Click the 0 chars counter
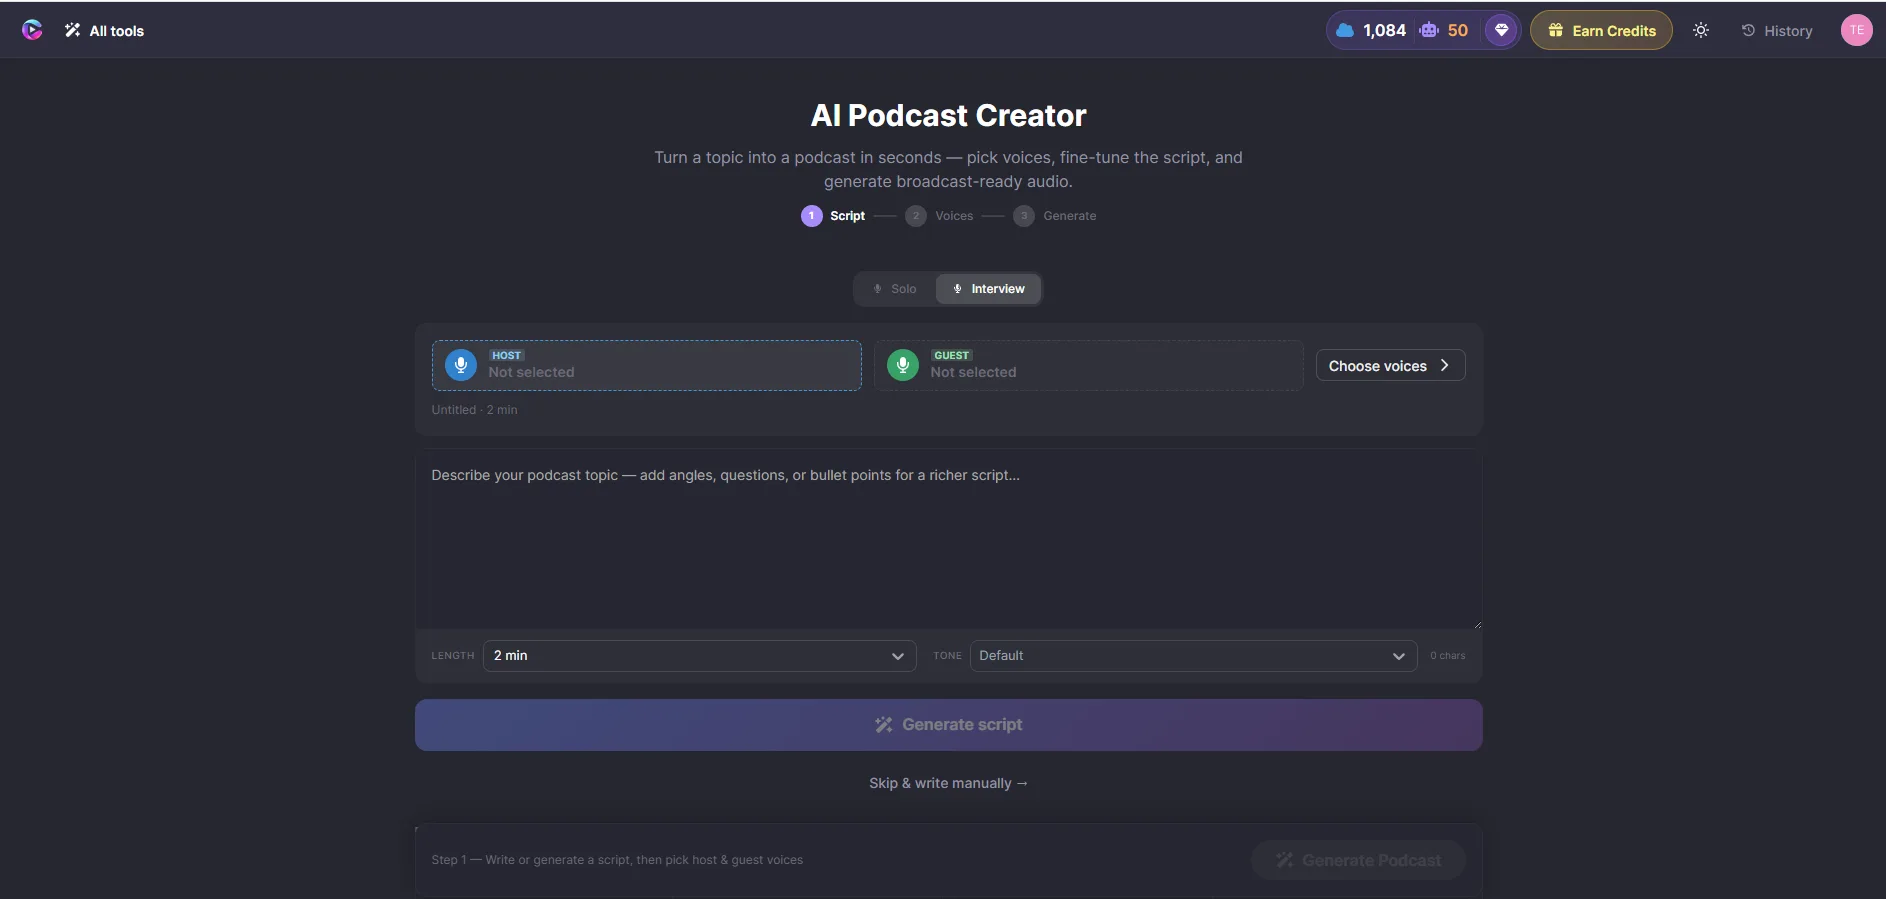 [x=1447, y=656]
